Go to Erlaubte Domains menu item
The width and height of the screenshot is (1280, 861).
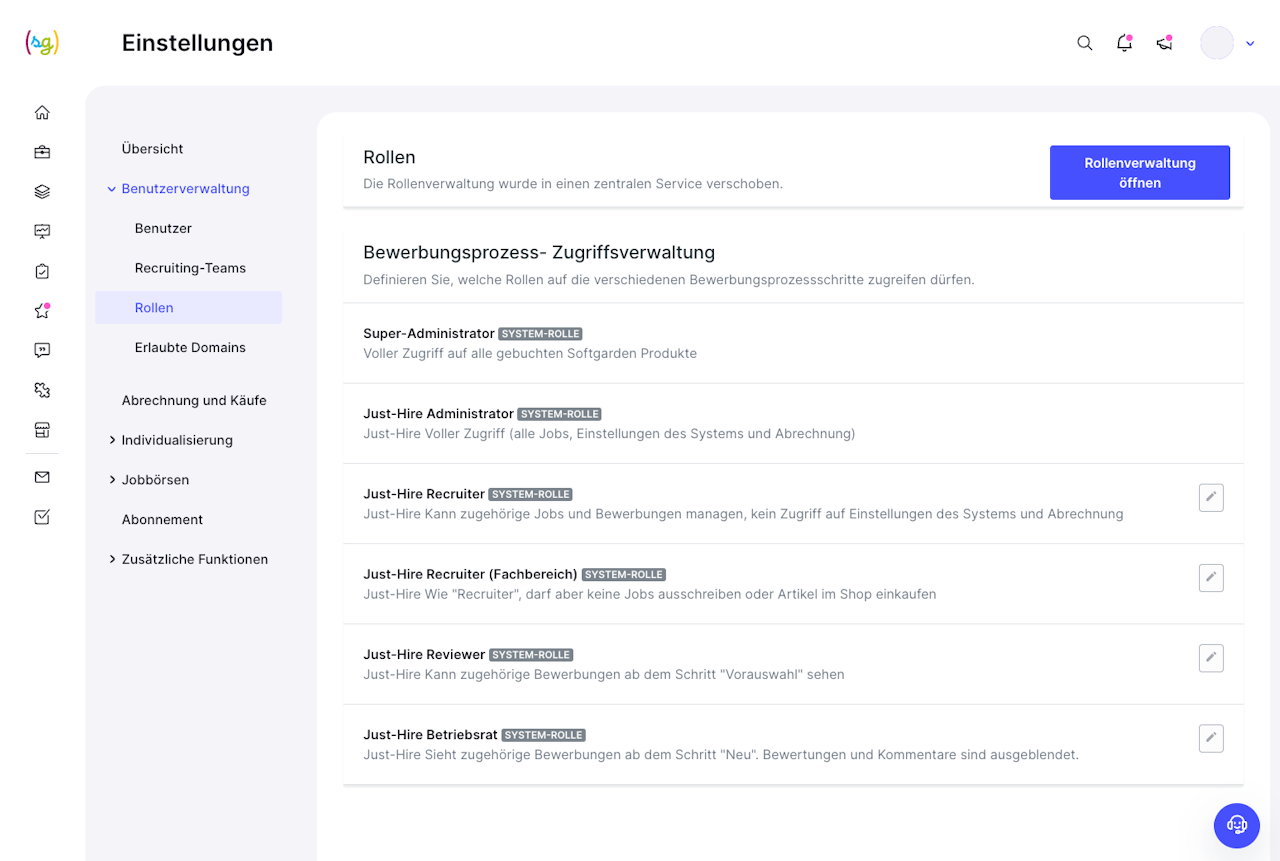pyautogui.click(x=190, y=348)
